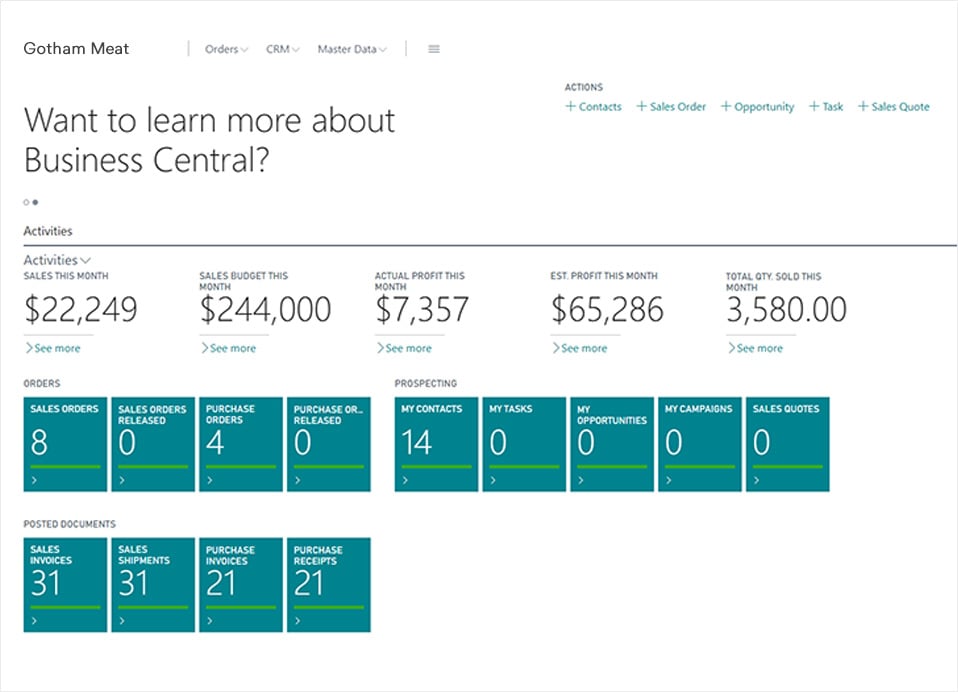This screenshot has height=692, width=958.
Task: Click See more under Est. Profit This Month
Action: point(579,348)
